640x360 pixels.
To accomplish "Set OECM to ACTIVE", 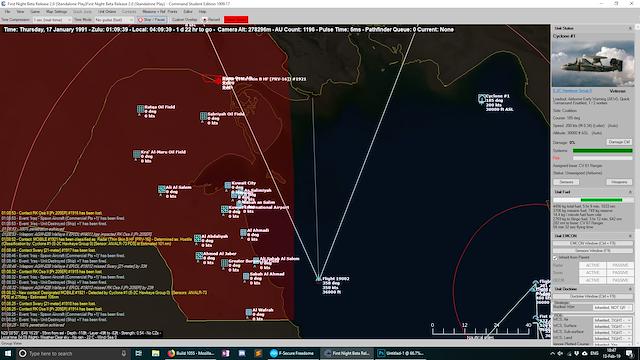I will pos(592,280).
